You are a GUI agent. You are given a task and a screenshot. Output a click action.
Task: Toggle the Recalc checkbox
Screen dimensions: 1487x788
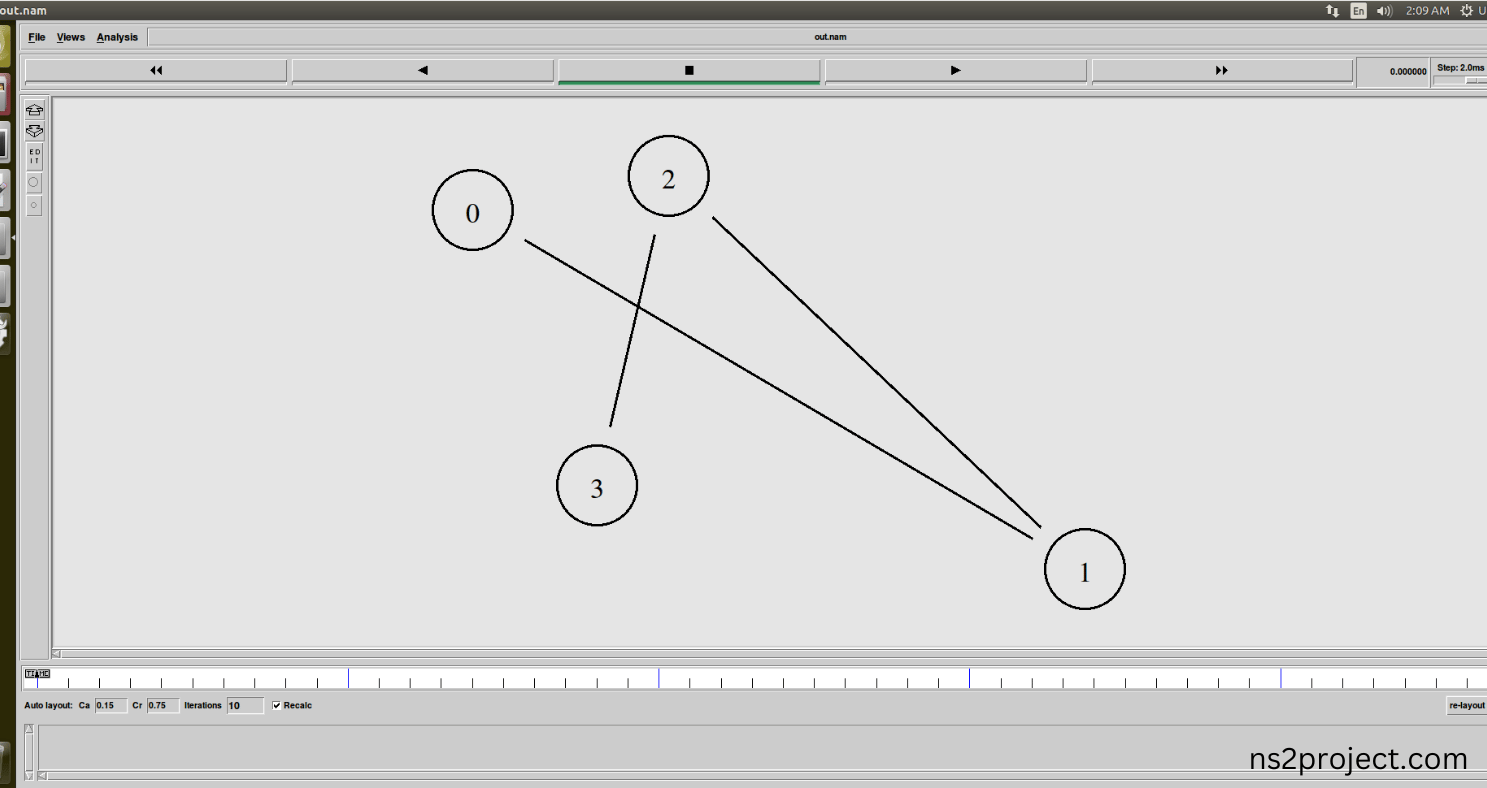coord(277,706)
